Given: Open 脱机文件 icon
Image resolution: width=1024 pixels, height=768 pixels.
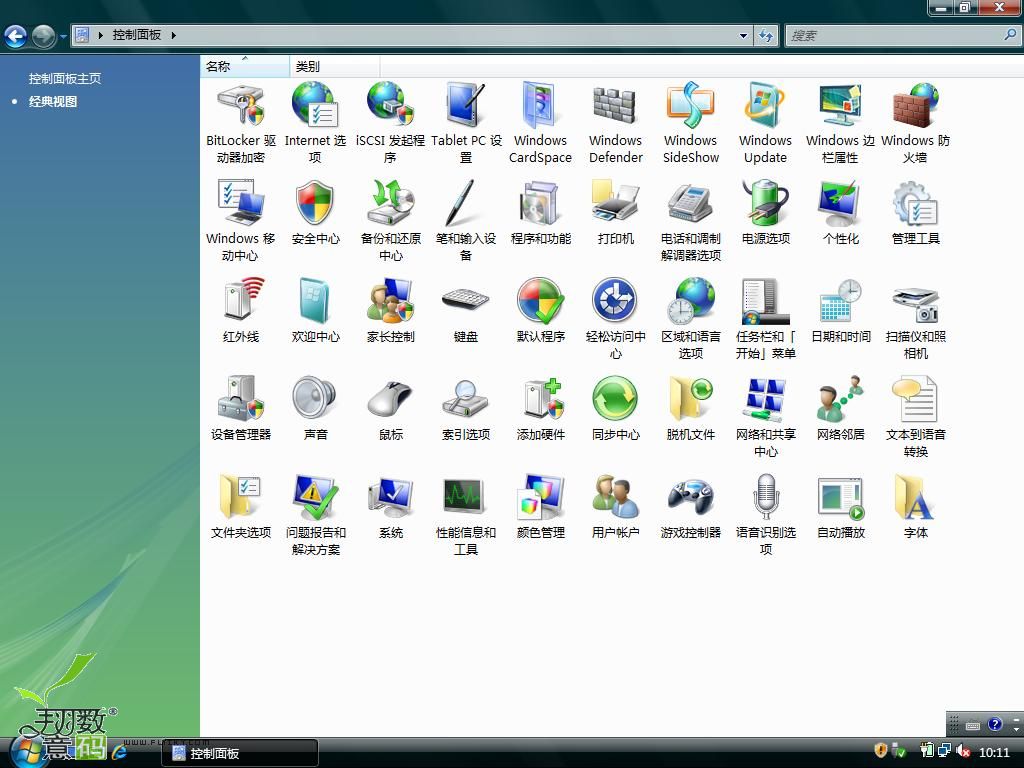Looking at the screenshot, I should (x=690, y=398).
